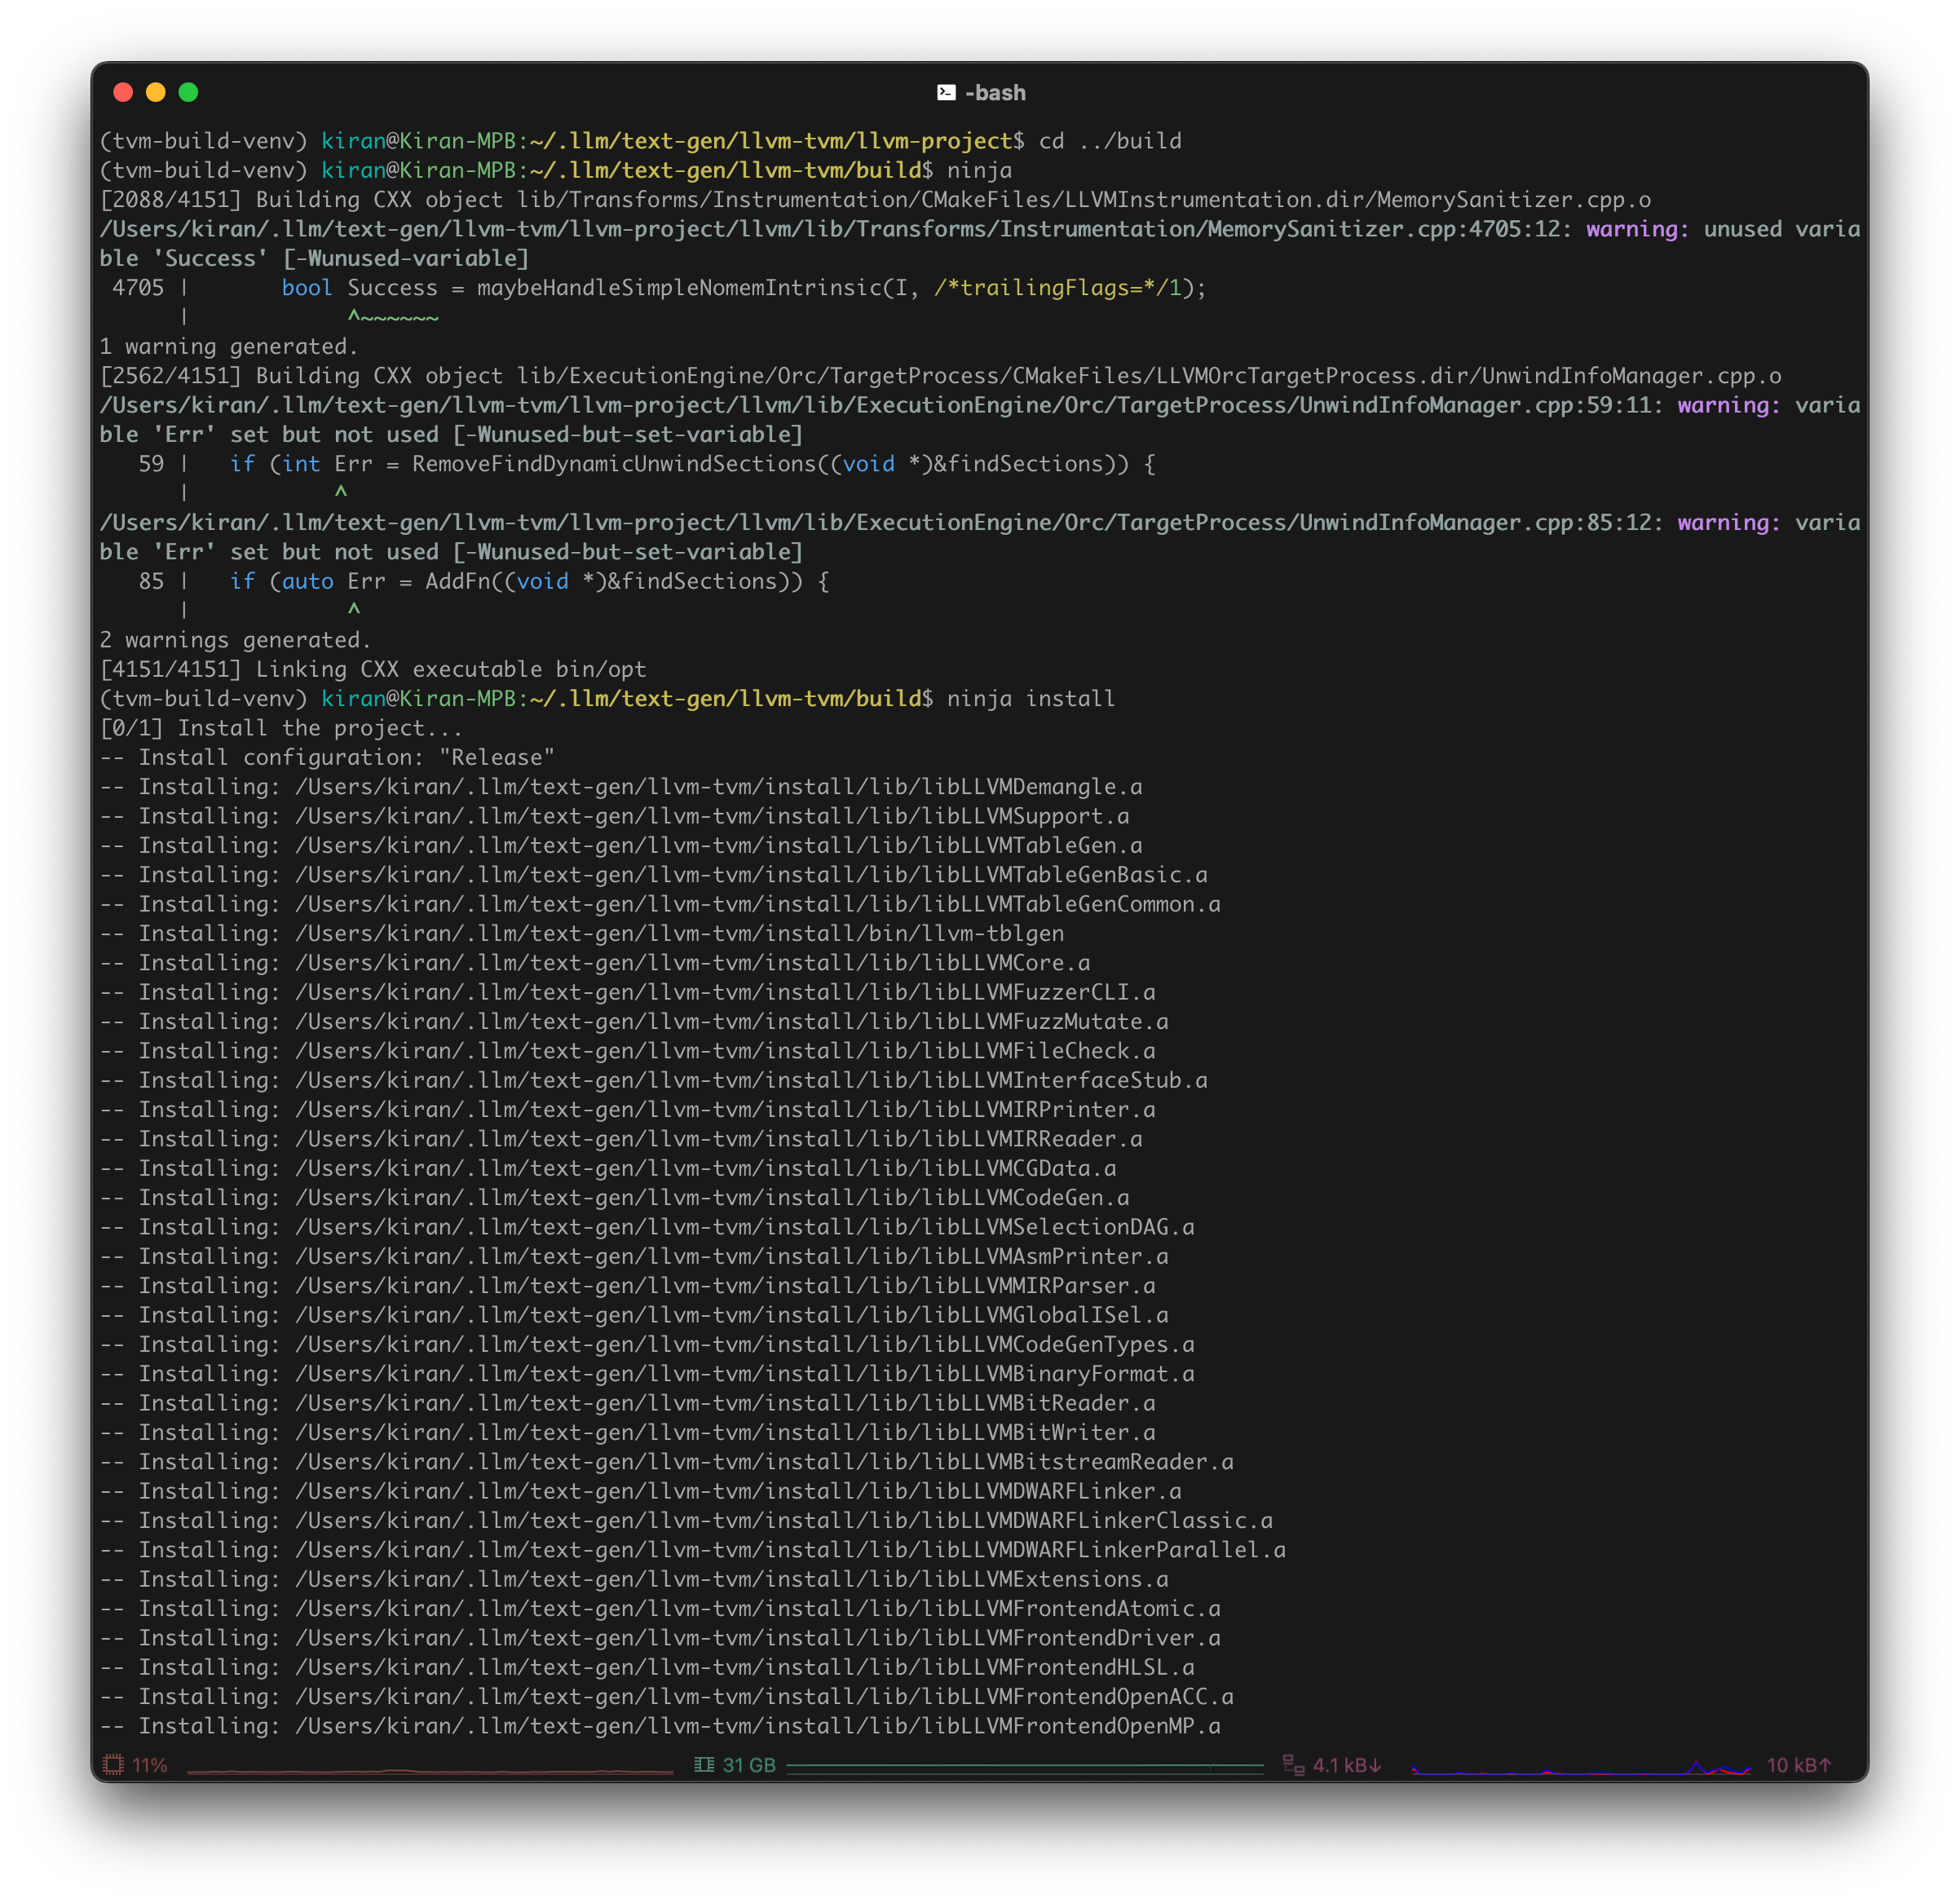Click the memory icon beside 31 GB
The image size is (1960, 1903).
[704, 1765]
